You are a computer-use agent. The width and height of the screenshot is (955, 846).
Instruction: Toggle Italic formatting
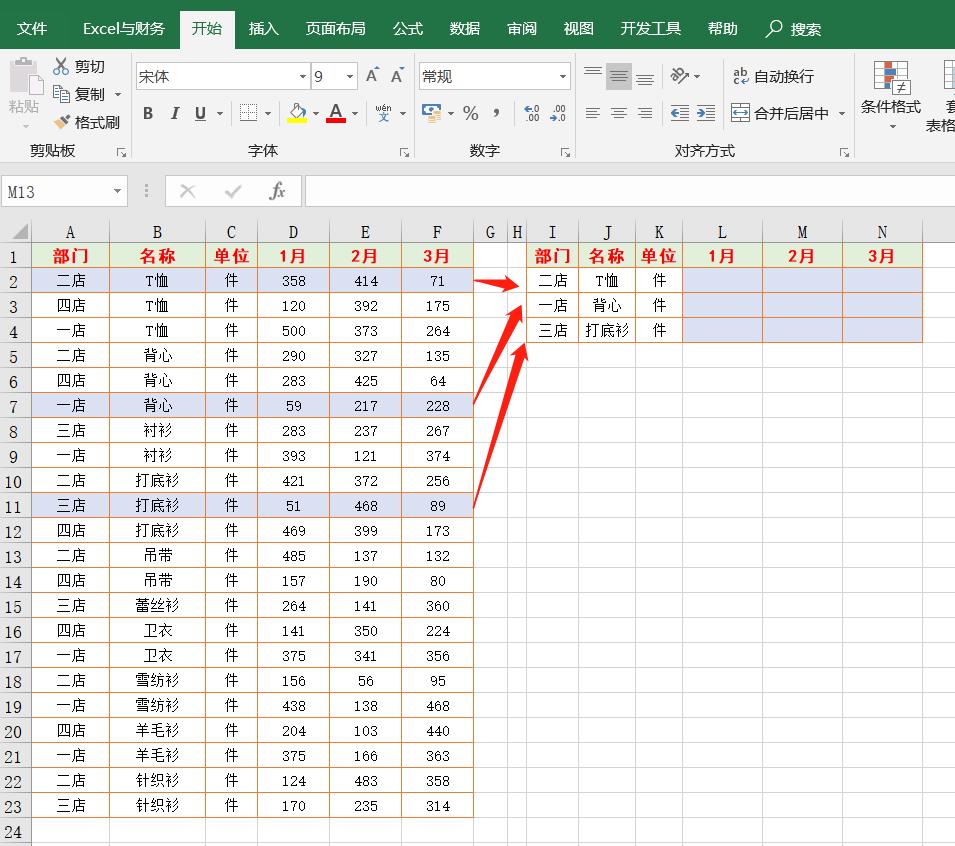click(x=175, y=113)
